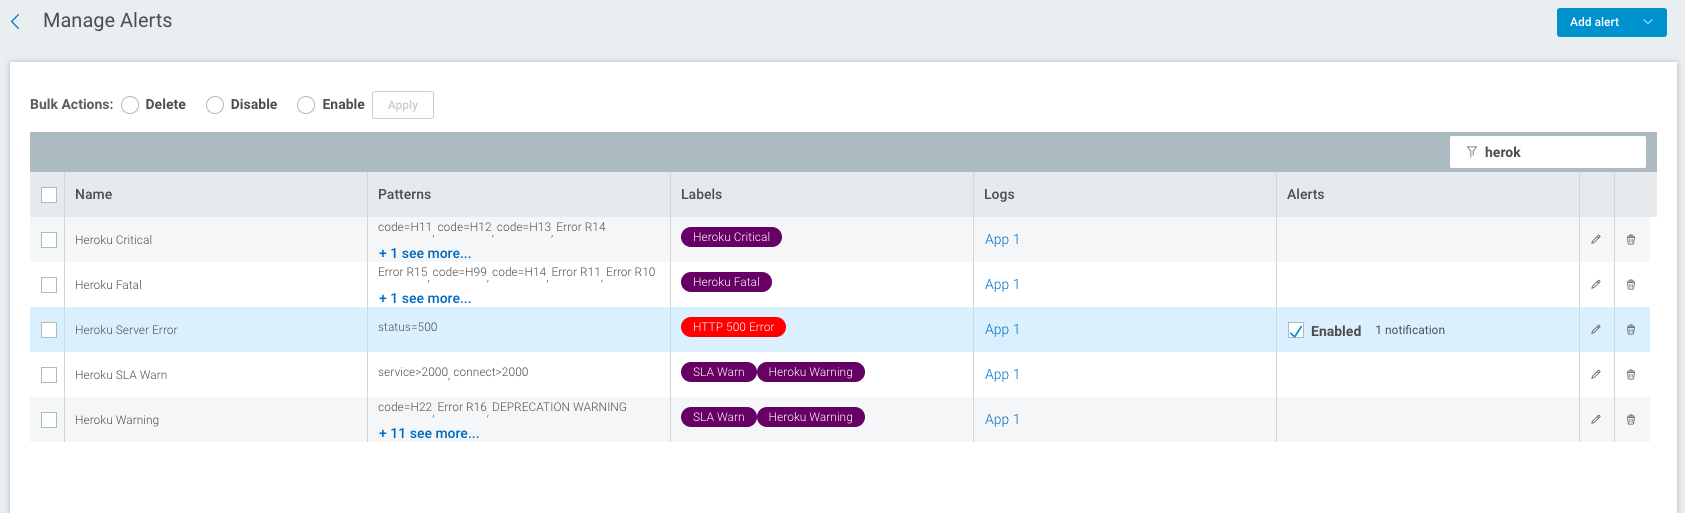Edit the Heroku Critical alert pencil icon
Image resolution: width=1685 pixels, height=513 pixels.
coord(1596,240)
